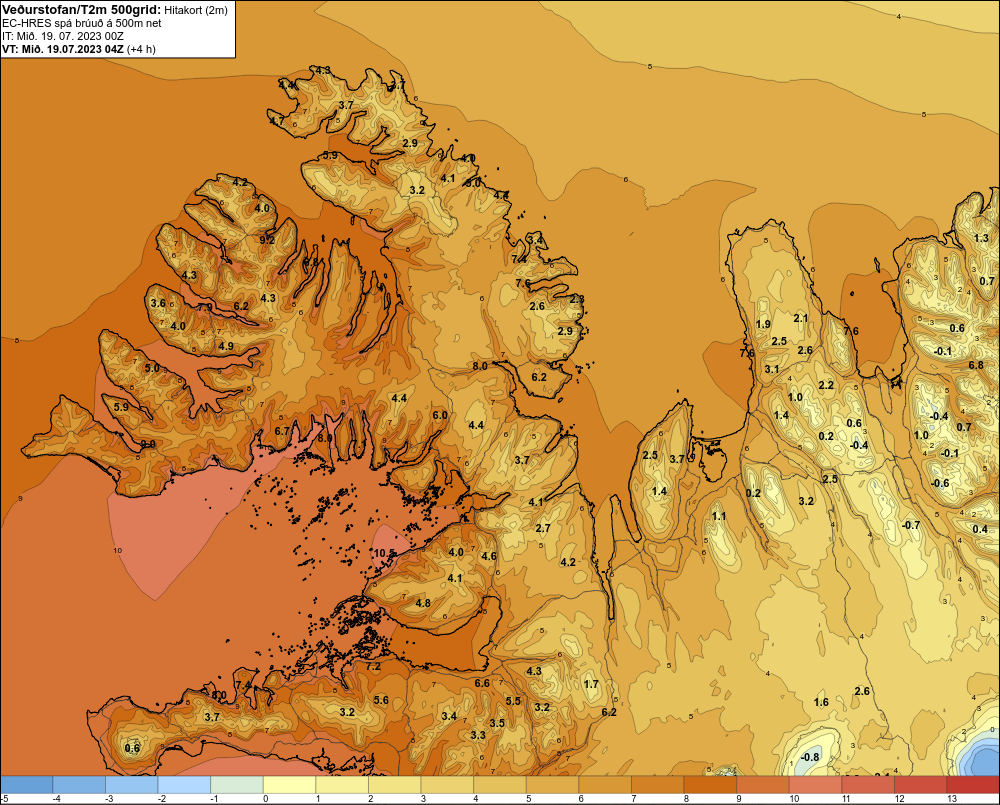
Task: Click the 10.5 temperature value on the map
Action: pyautogui.click(x=385, y=553)
